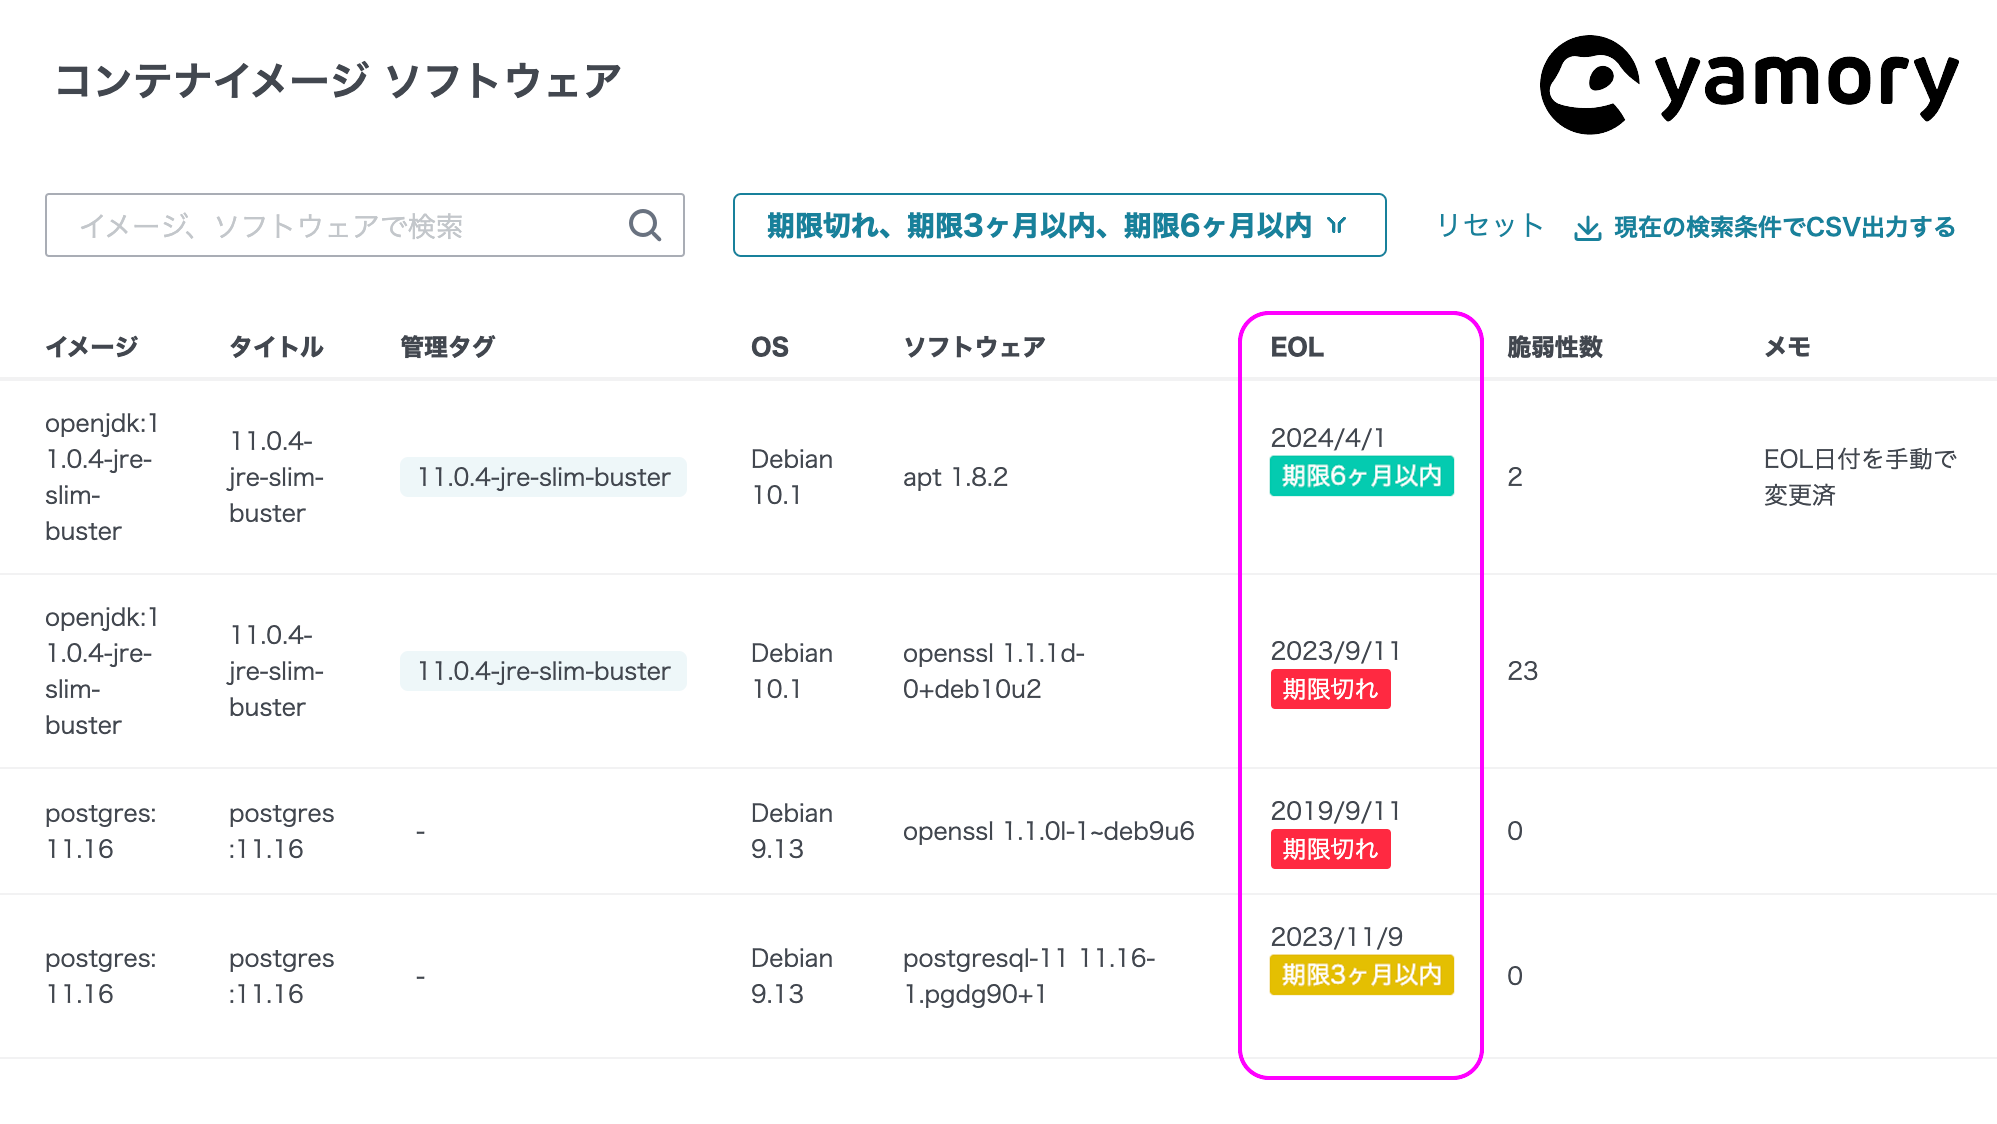1997x1124 pixels.
Task: Click the red 期限切れ badge on openssl 1.1.1d row
Action: pyautogui.click(x=1329, y=688)
